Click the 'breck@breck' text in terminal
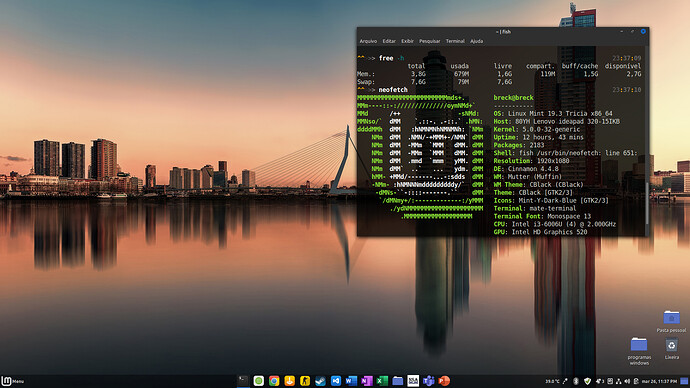The height and width of the screenshot is (388, 690). tap(514, 98)
